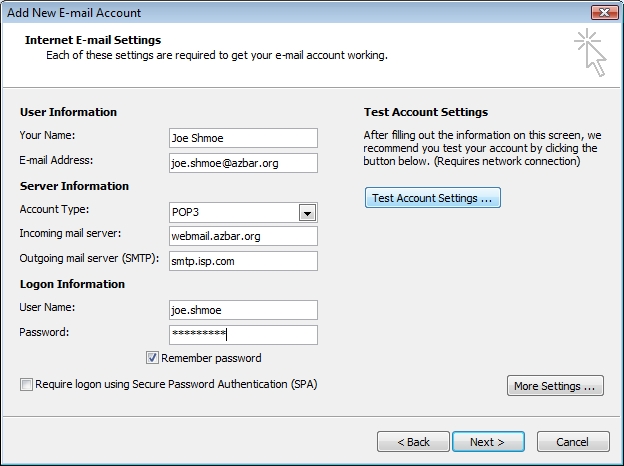Click the sparkle cursor wizard icon
The width and height of the screenshot is (624, 466).
click(591, 52)
